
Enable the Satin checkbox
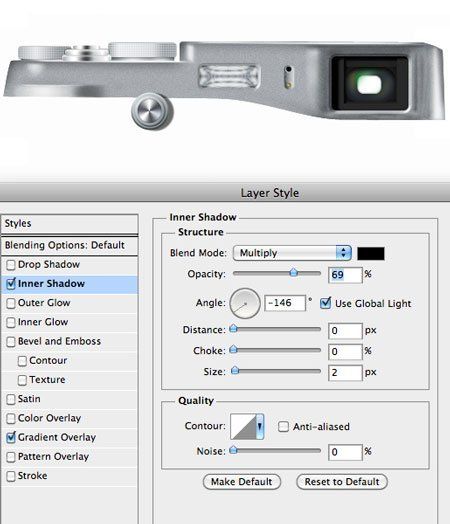point(11,399)
